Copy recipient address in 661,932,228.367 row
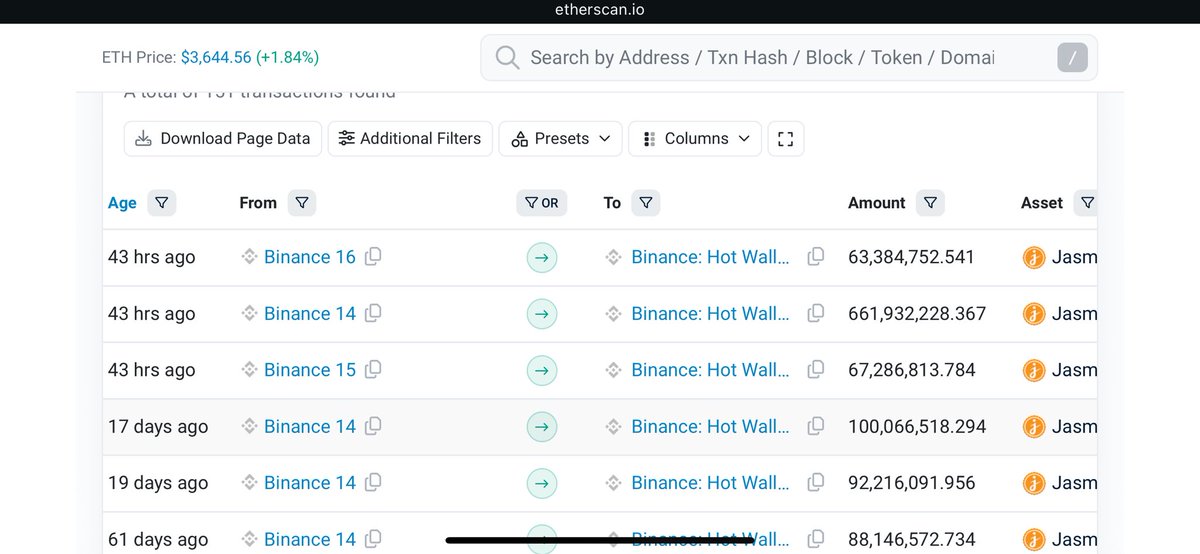1200x554 pixels. [816, 313]
